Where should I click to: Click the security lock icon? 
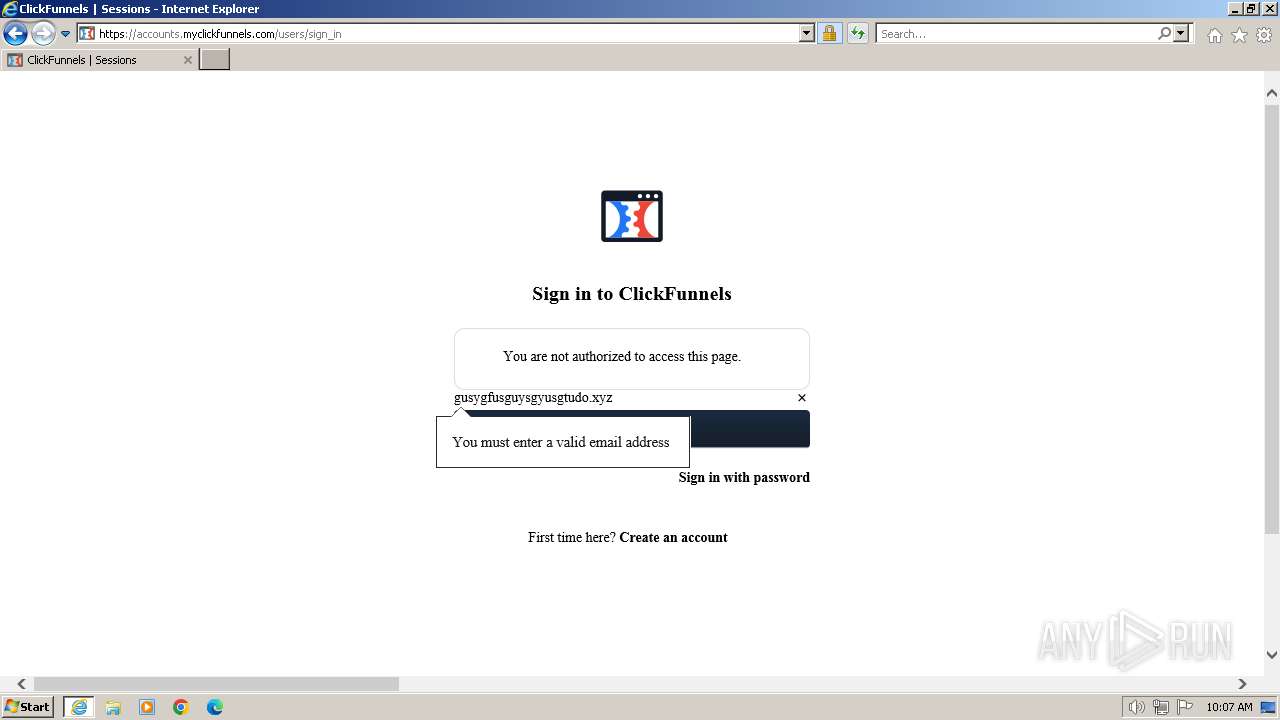tap(829, 34)
